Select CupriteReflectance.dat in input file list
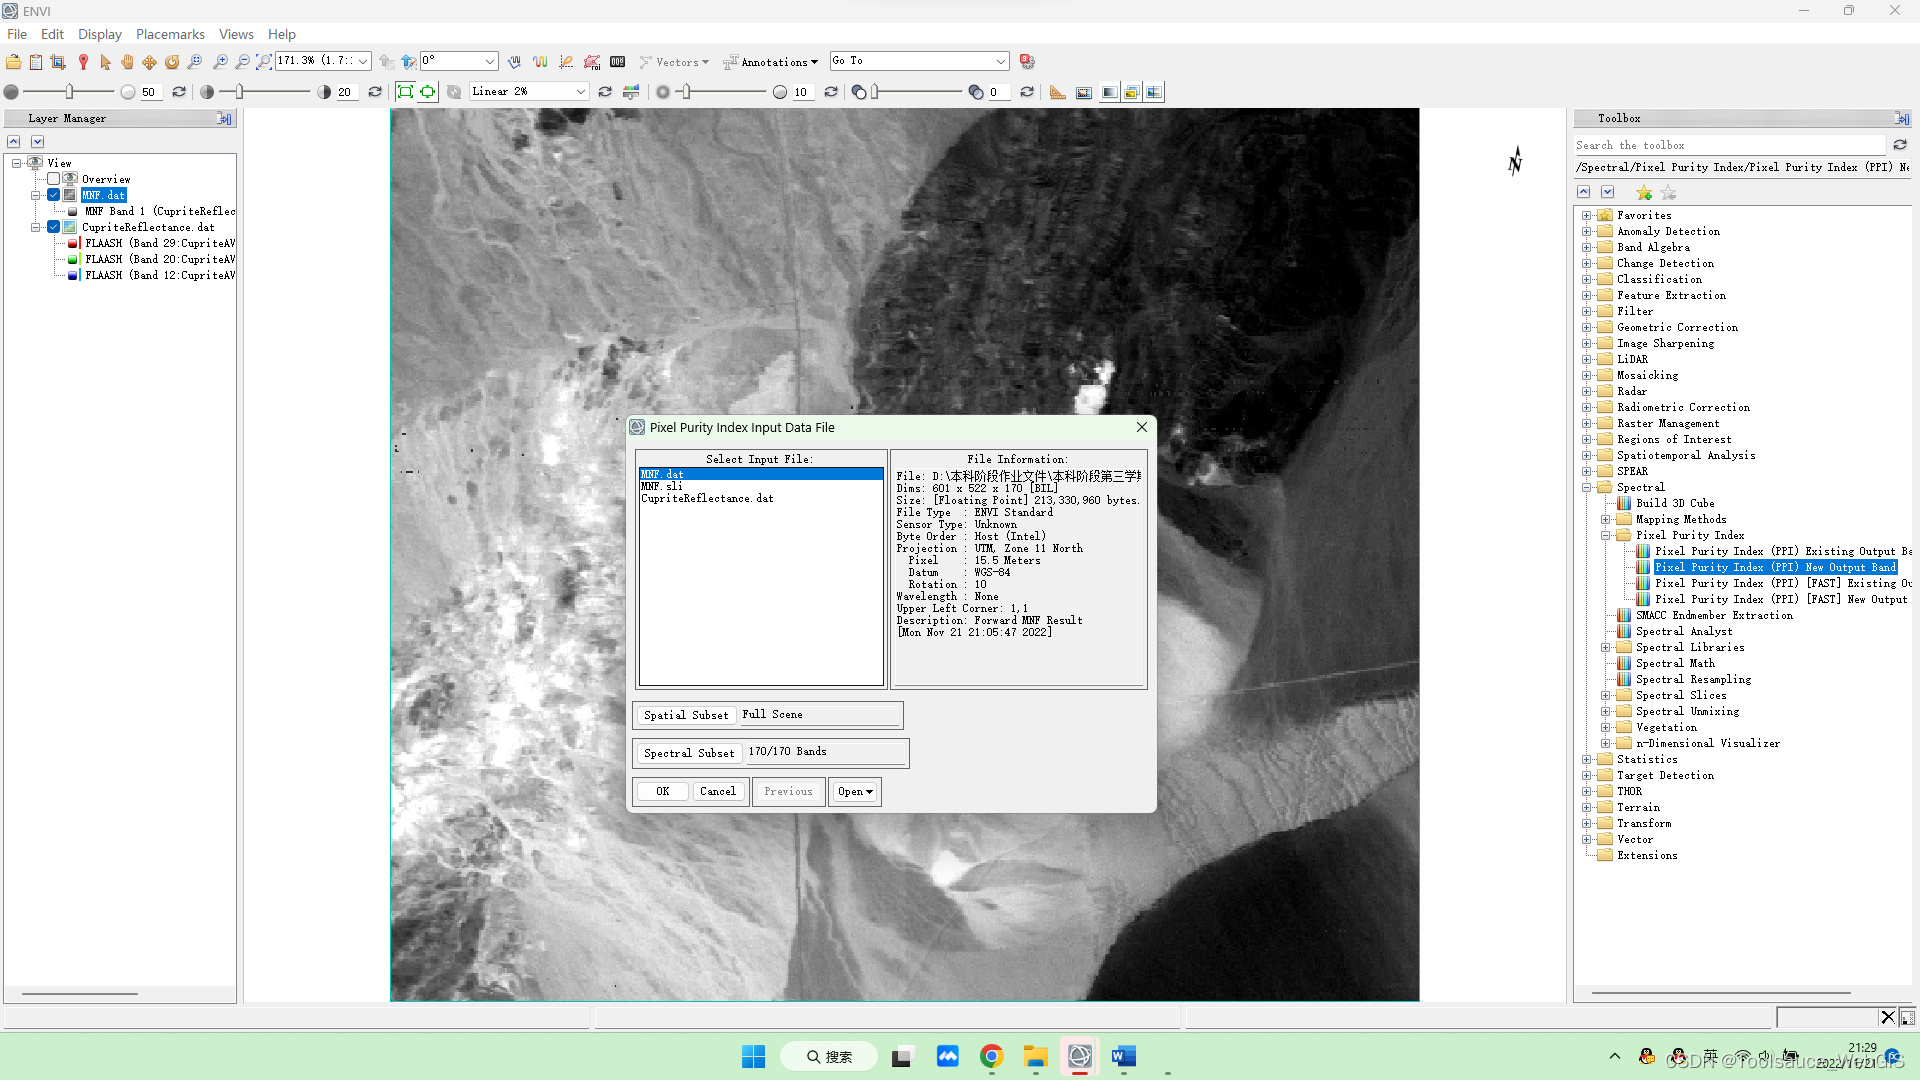The image size is (1920, 1080). [x=707, y=498]
